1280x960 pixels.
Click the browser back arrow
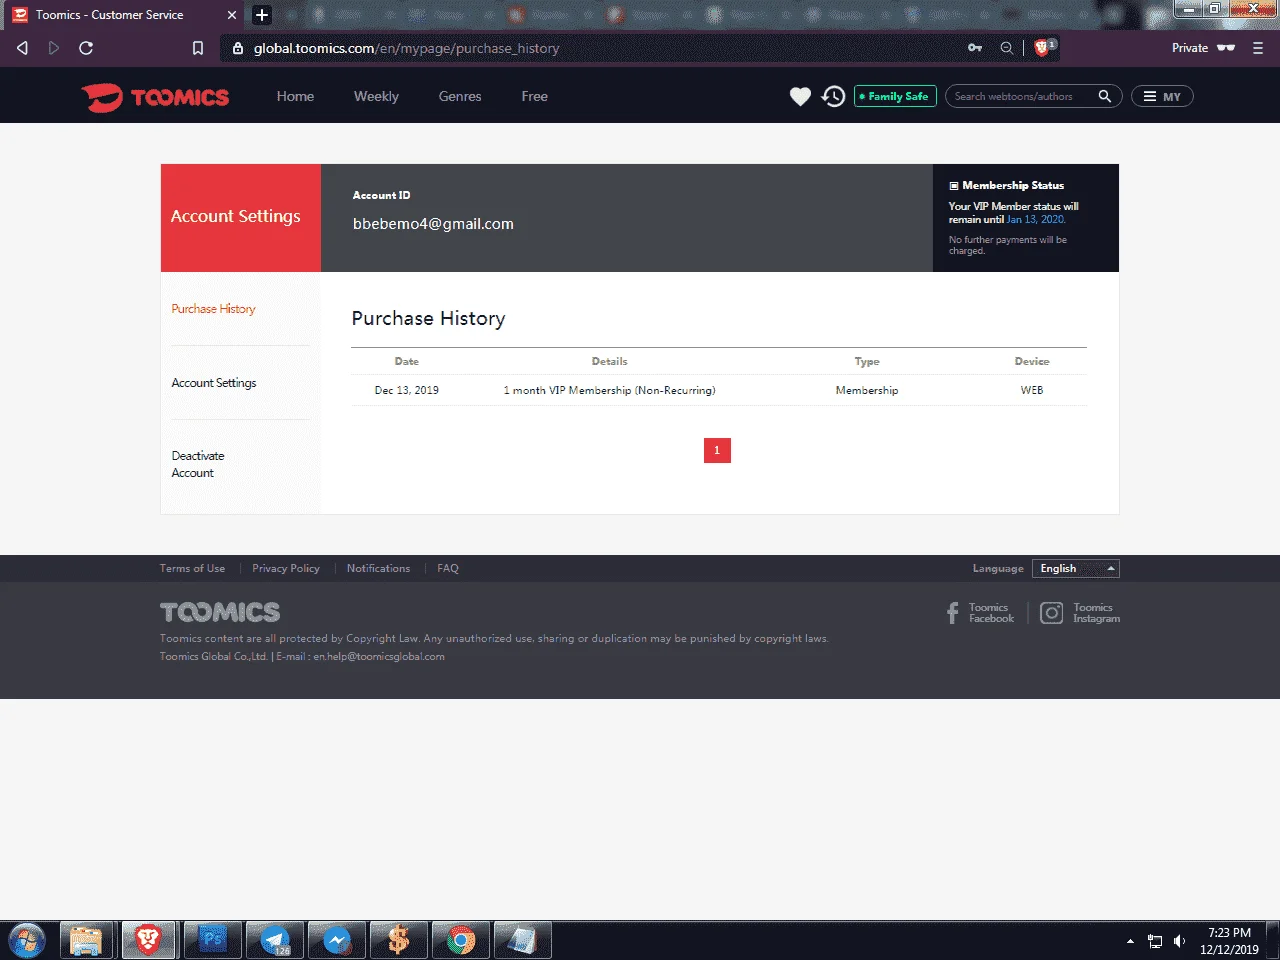tap(22, 48)
